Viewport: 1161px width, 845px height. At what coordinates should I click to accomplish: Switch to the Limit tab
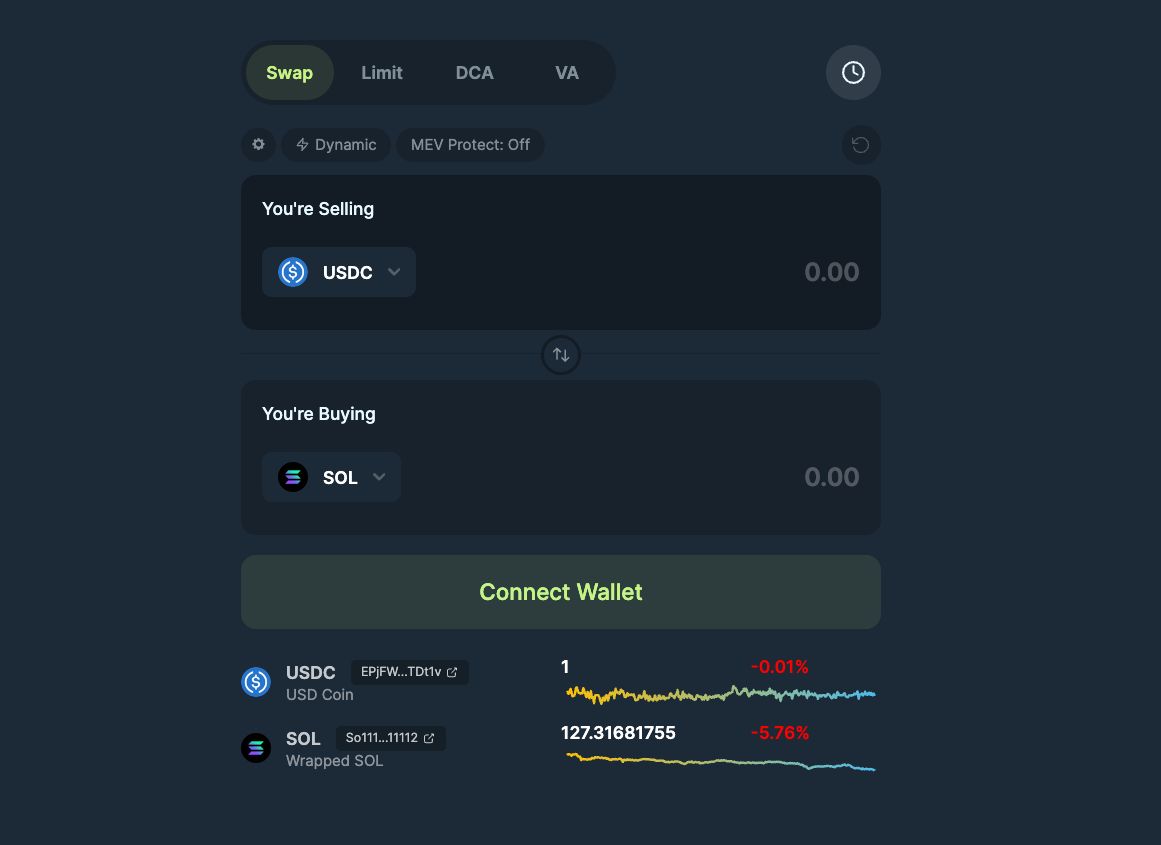point(382,73)
